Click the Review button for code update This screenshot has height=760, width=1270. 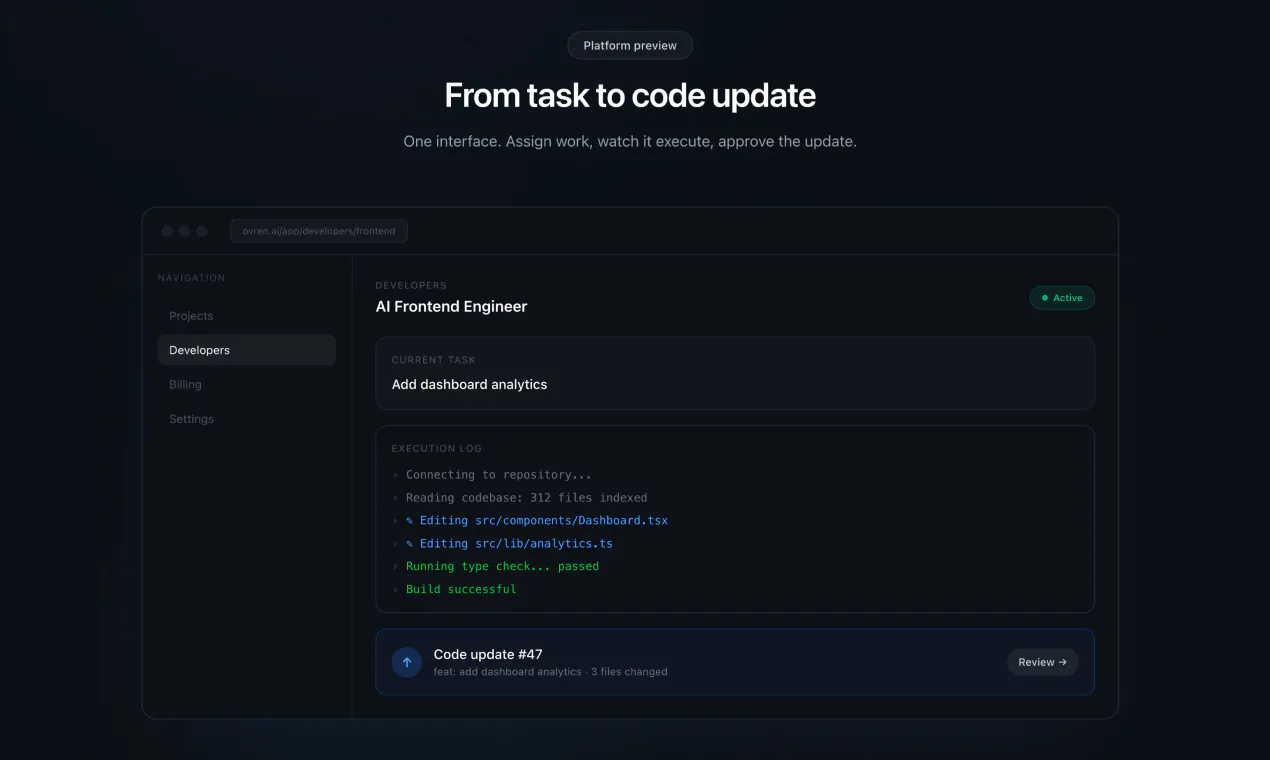pyautogui.click(x=1042, y=662)
